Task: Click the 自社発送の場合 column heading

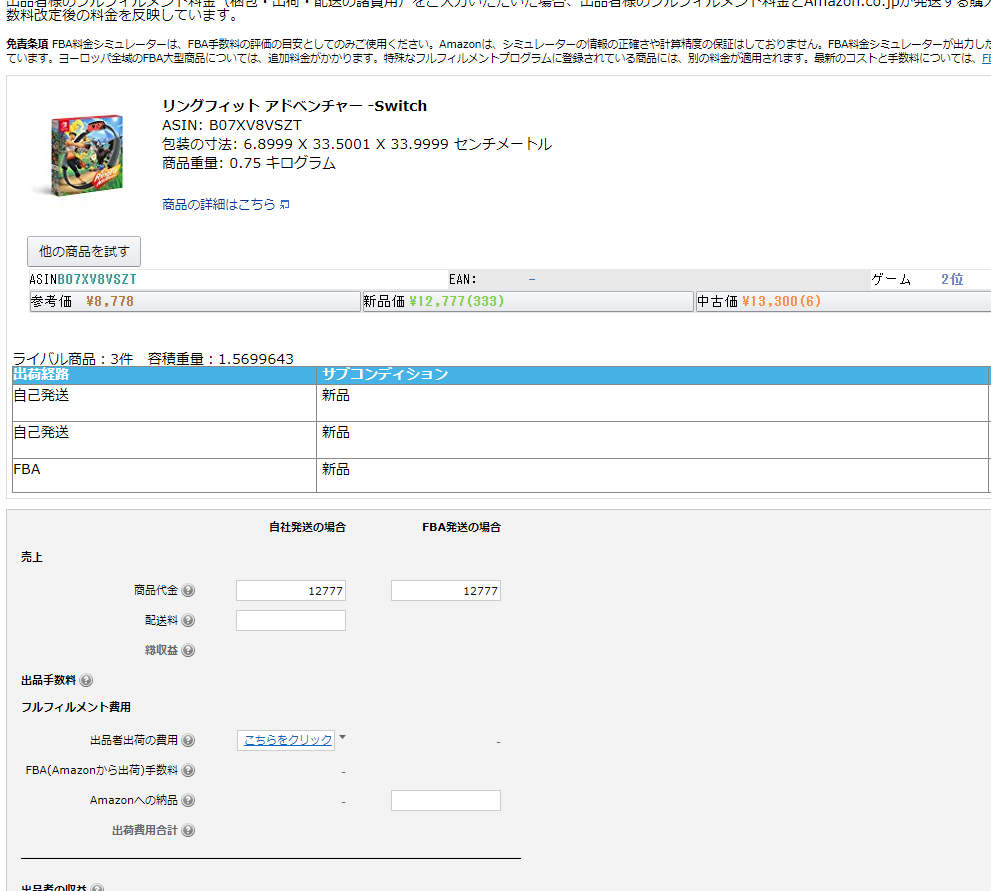Action: tap(307, 527)
